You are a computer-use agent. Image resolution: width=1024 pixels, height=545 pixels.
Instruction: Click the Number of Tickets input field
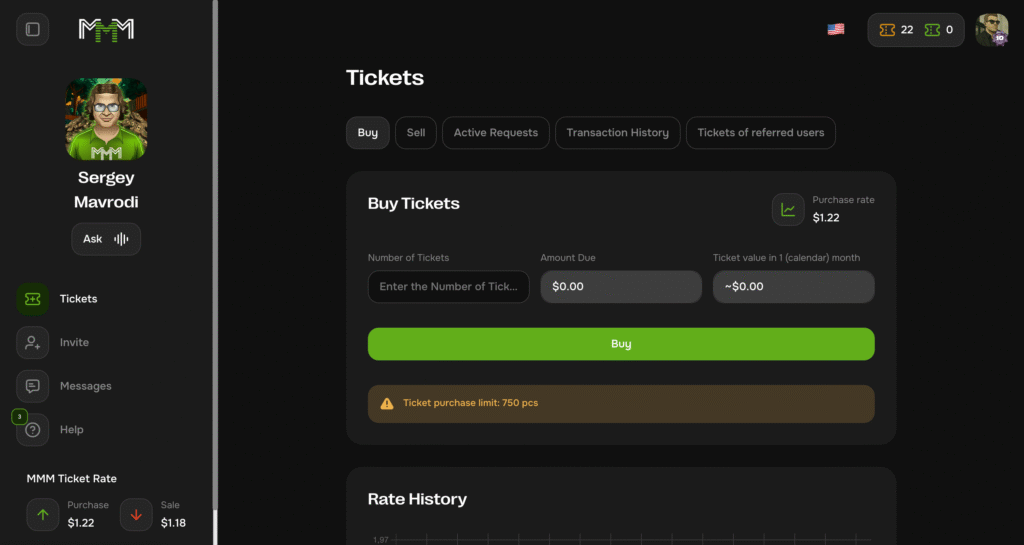pos(448,287)
